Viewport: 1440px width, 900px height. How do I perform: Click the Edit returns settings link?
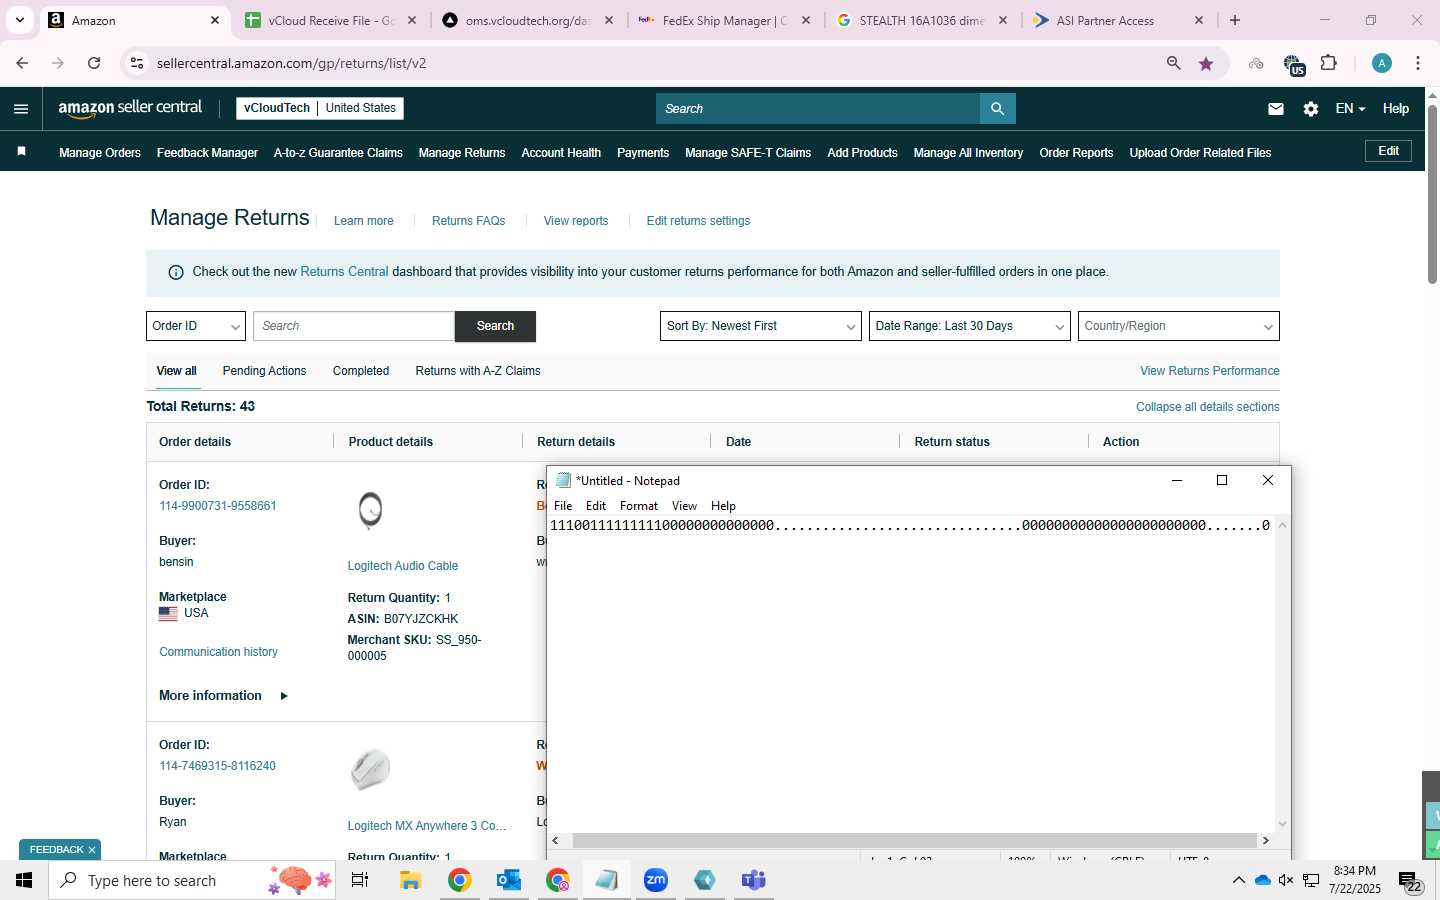(698, 221)
